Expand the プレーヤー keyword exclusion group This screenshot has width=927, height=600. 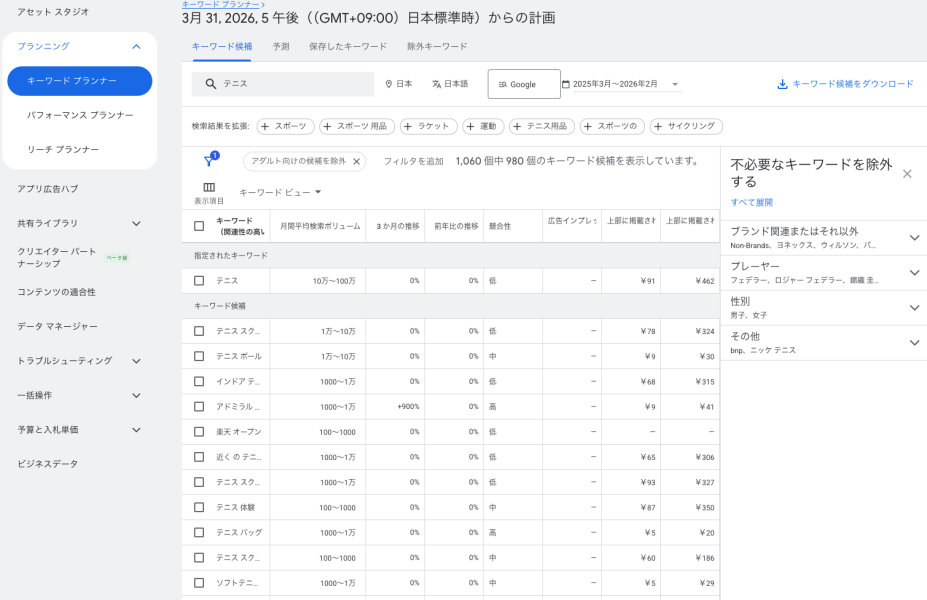click(x=912, y=271)
